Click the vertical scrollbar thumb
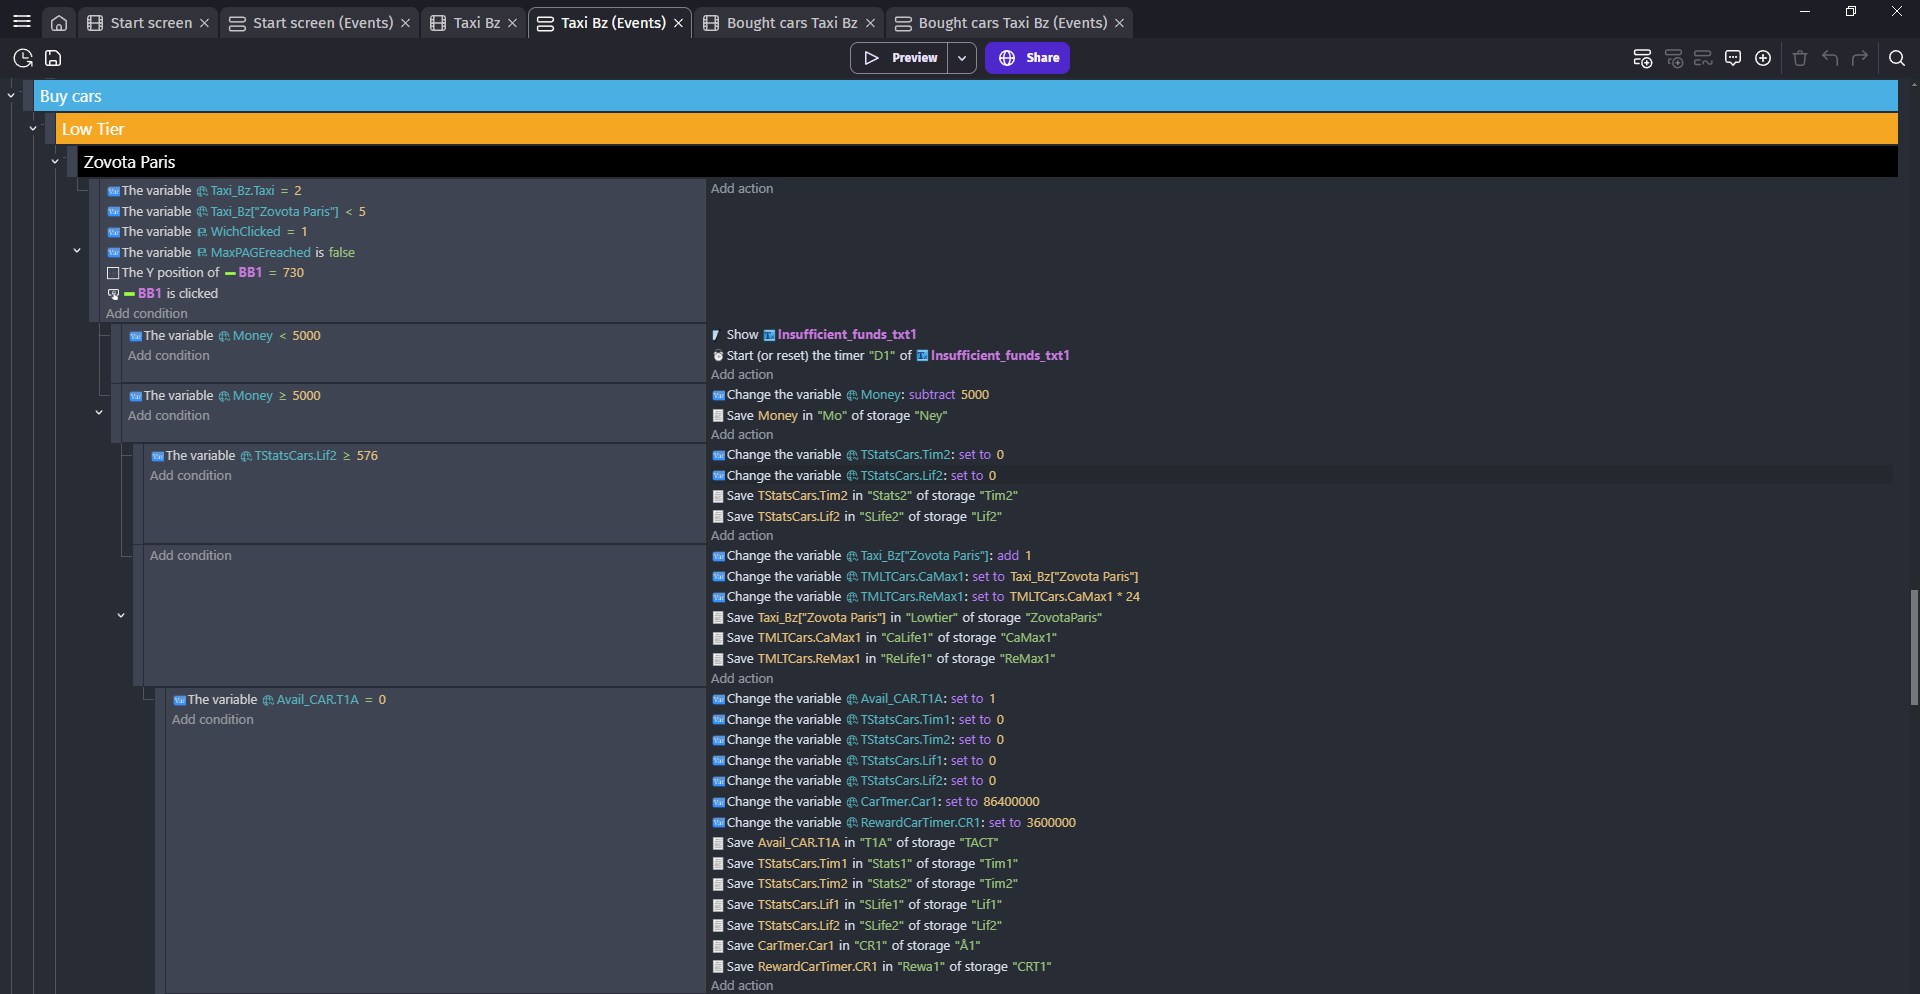 [1913, 647]
